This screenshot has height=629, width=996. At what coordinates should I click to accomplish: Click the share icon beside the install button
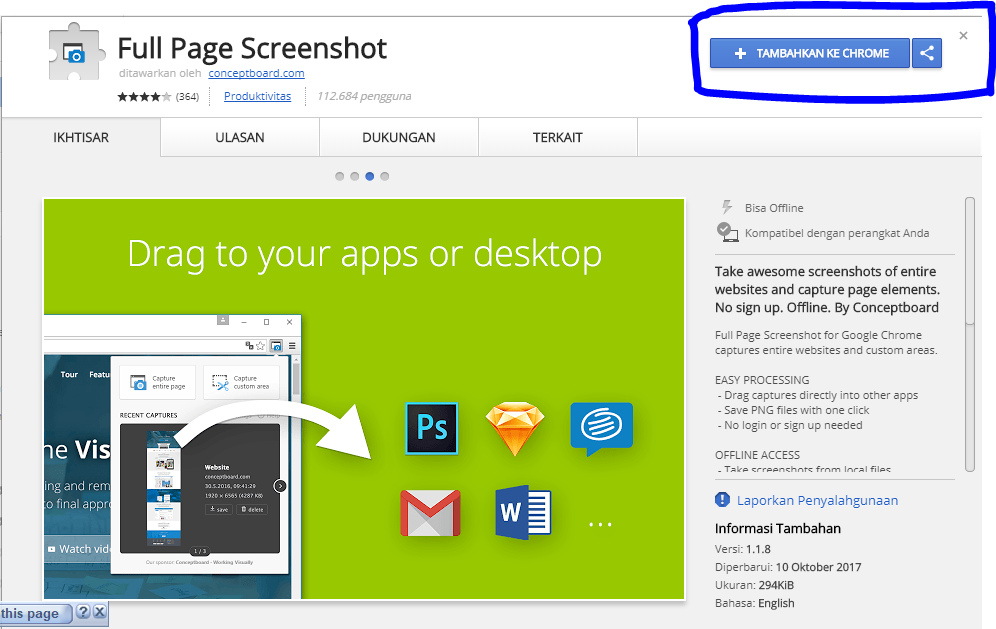pos(926,53)
